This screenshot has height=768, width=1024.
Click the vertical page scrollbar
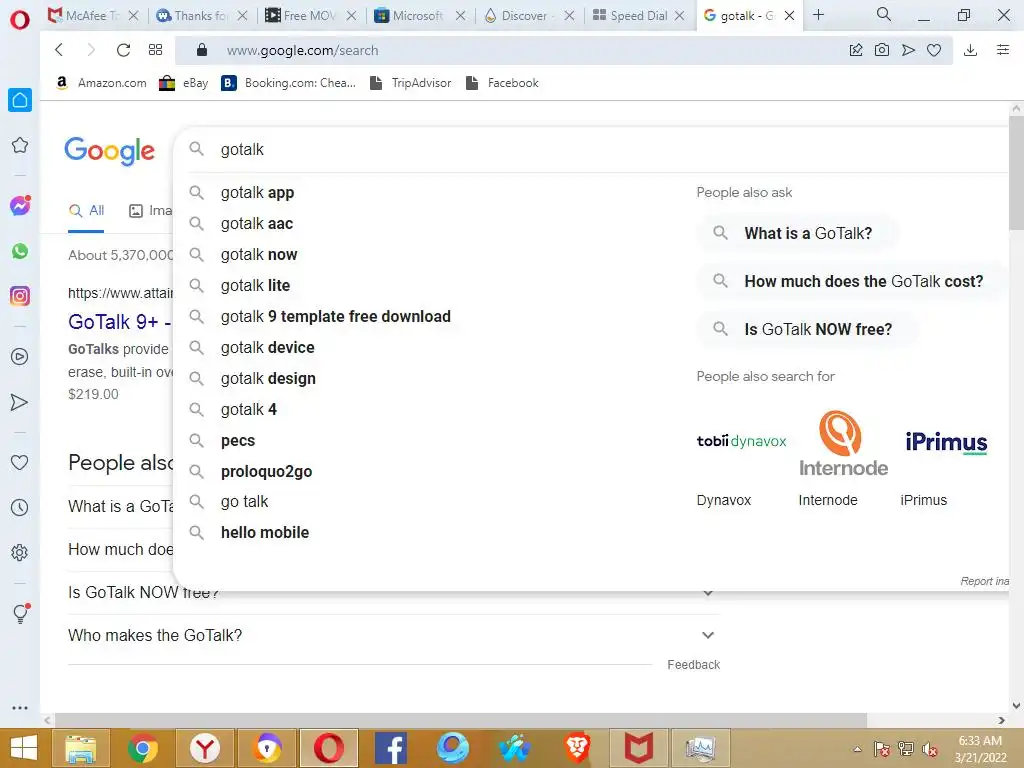coord(1016,174)
